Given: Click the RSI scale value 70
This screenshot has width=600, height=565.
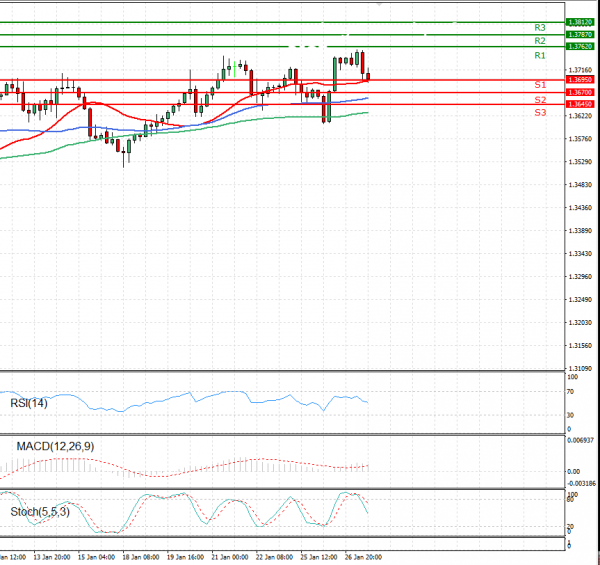Looking at the screenshot, I should pos(570,392).
